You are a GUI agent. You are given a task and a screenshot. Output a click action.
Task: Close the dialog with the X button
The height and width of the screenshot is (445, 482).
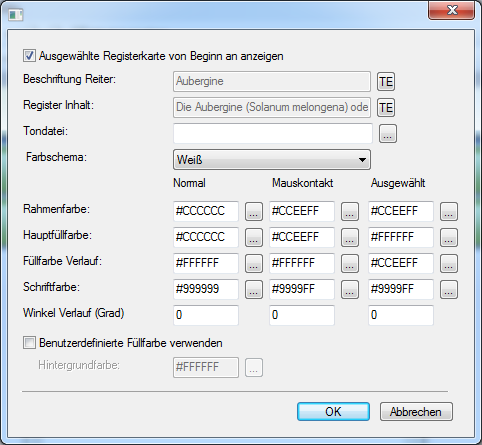452,11
